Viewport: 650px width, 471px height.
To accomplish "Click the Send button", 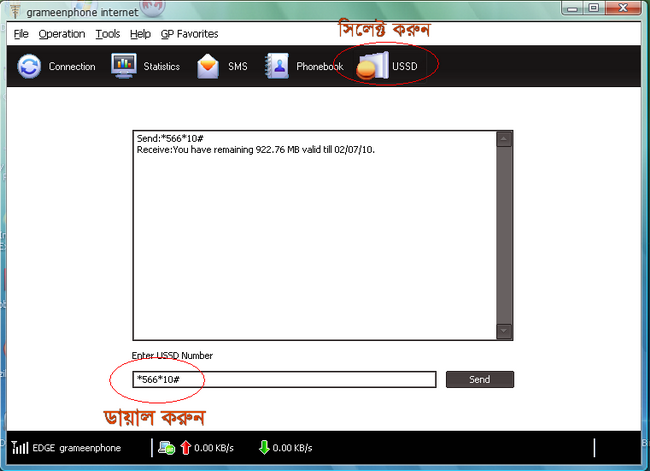I will 480,379.
